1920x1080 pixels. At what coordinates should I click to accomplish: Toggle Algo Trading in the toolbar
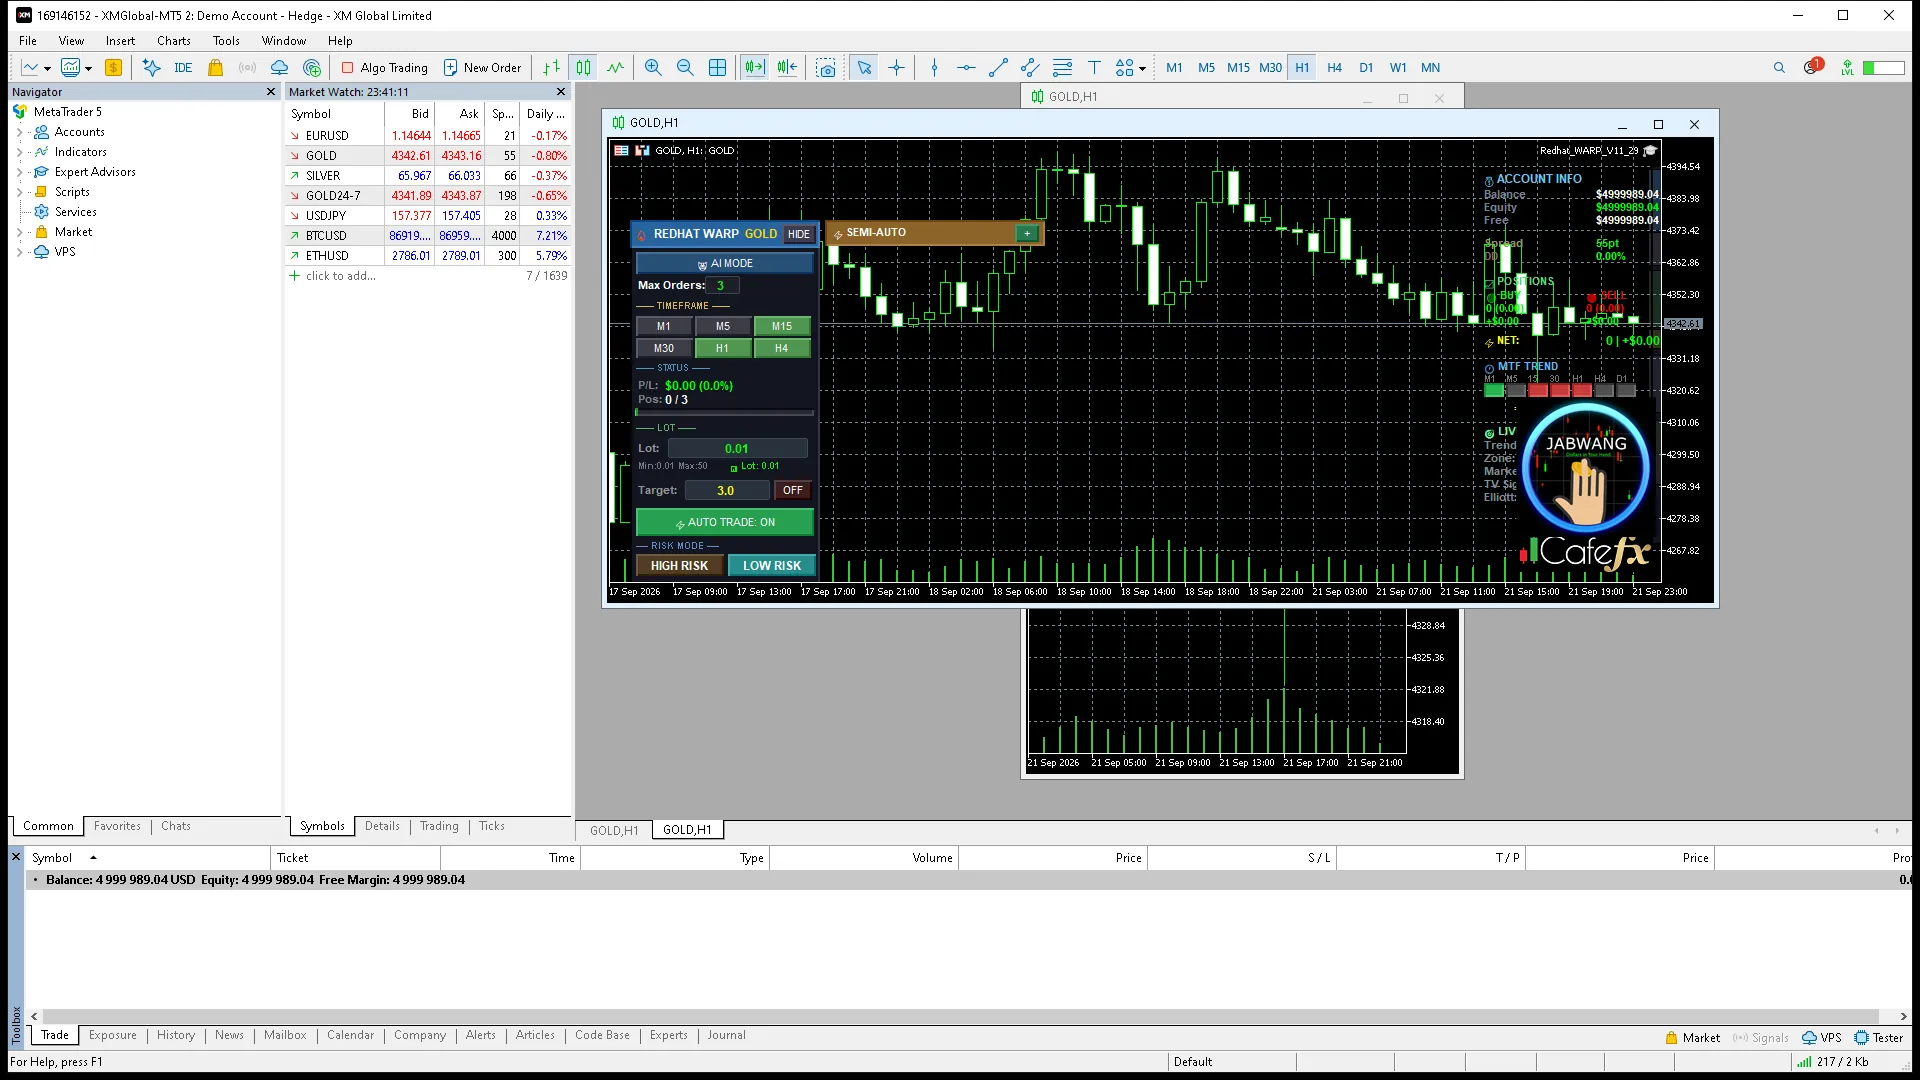[384, 68]
